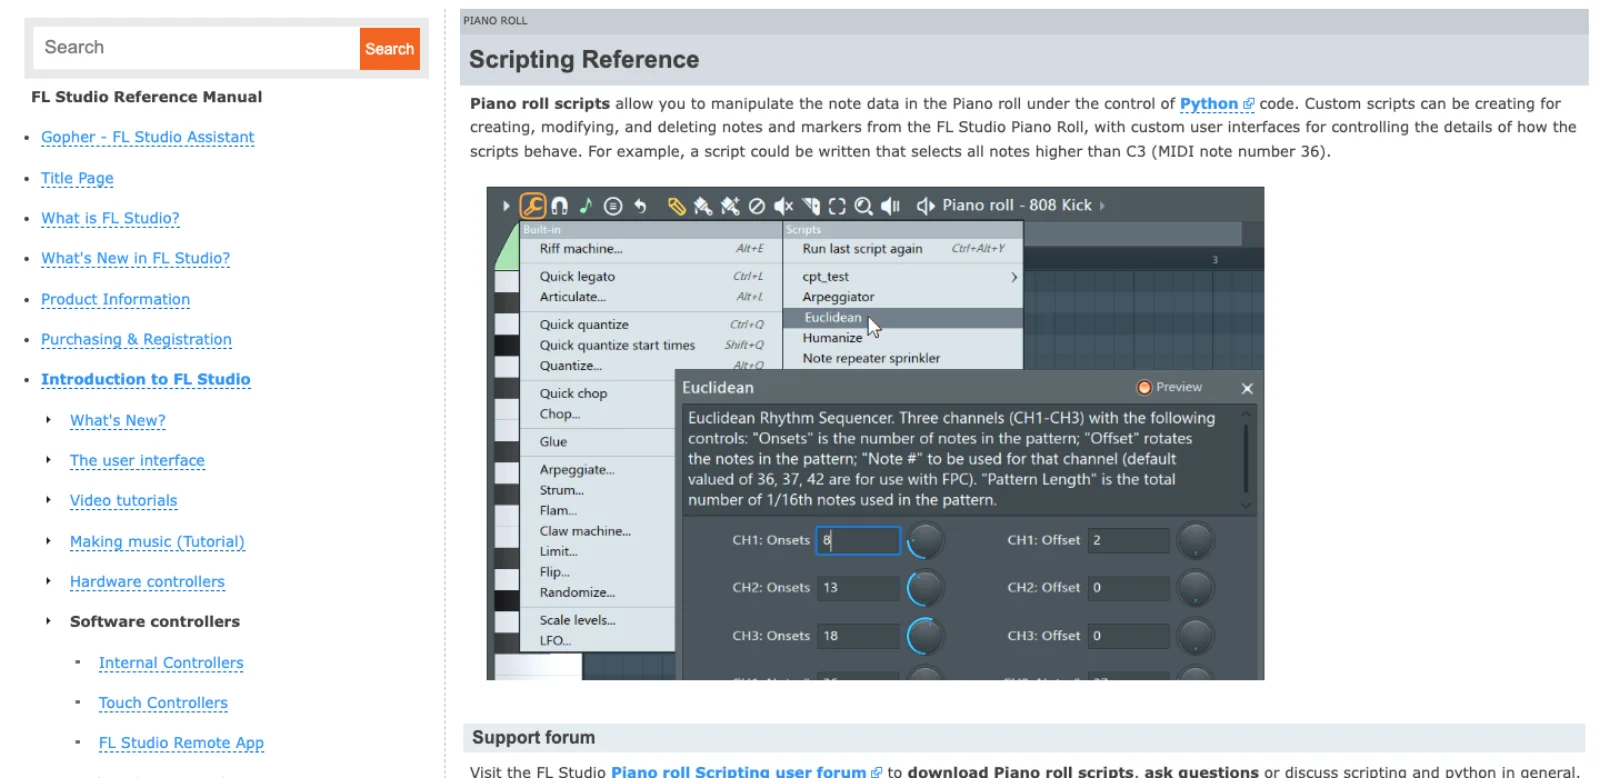This screenshot has width=1600, height=778.
Task: Toggle the Preview option in Euclidean dialog
Action: [1169, 387]
